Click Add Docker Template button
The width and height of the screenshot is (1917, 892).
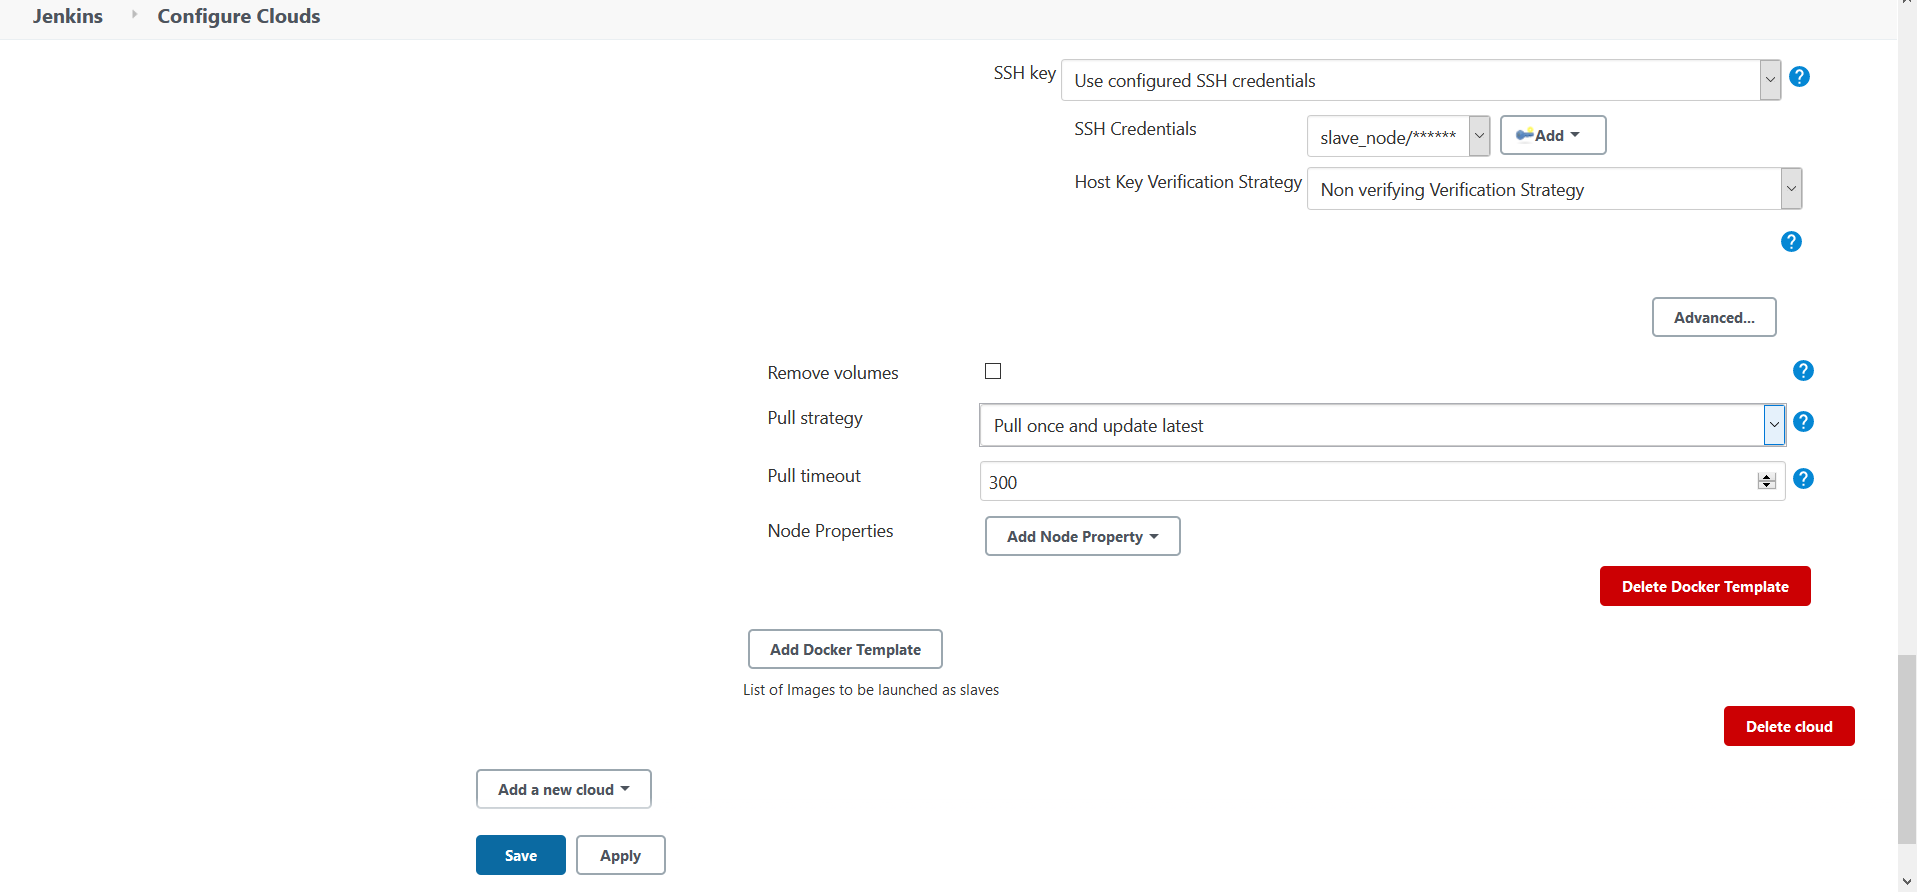coord(845,649)
